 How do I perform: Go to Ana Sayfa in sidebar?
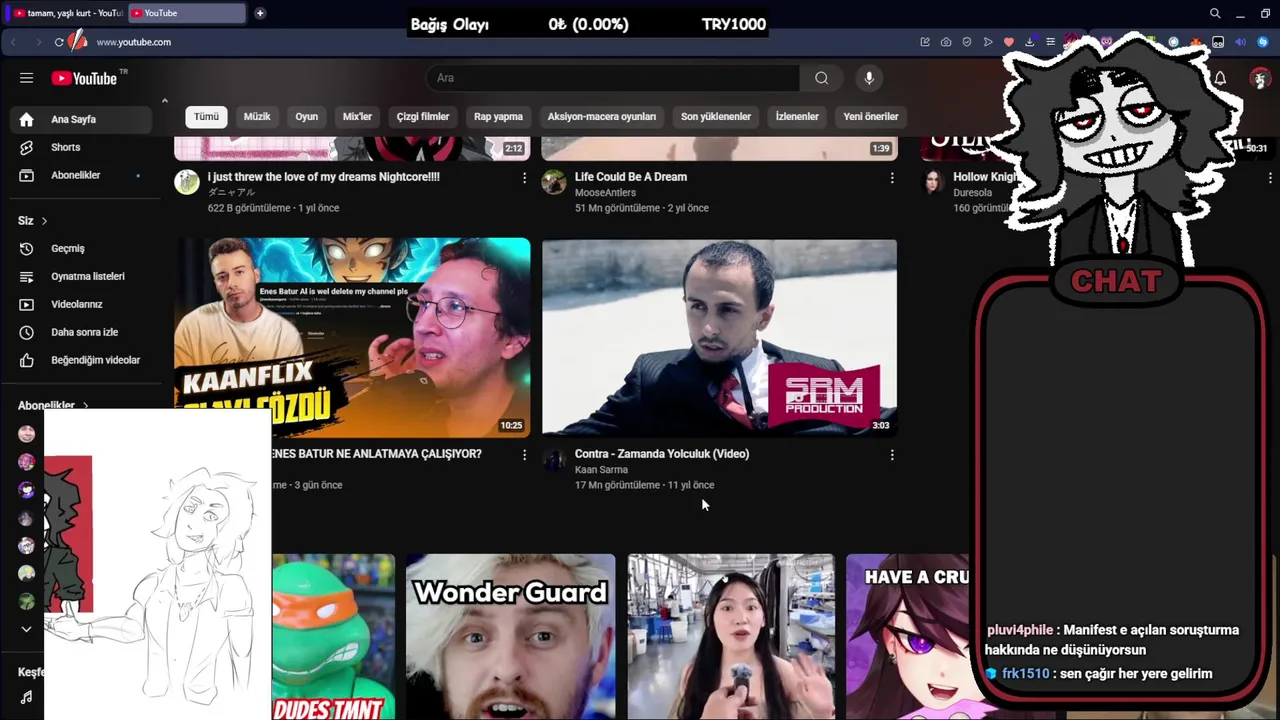pyautogui.click(x=81, y=119)
